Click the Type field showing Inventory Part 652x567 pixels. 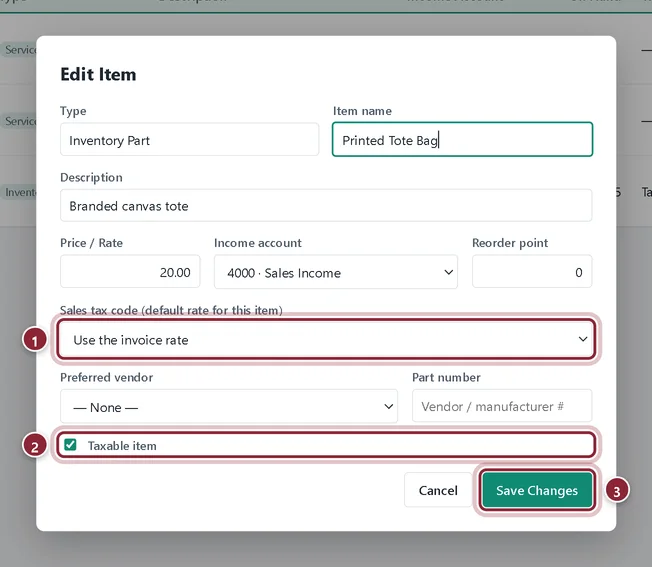[x=189, y=140]
